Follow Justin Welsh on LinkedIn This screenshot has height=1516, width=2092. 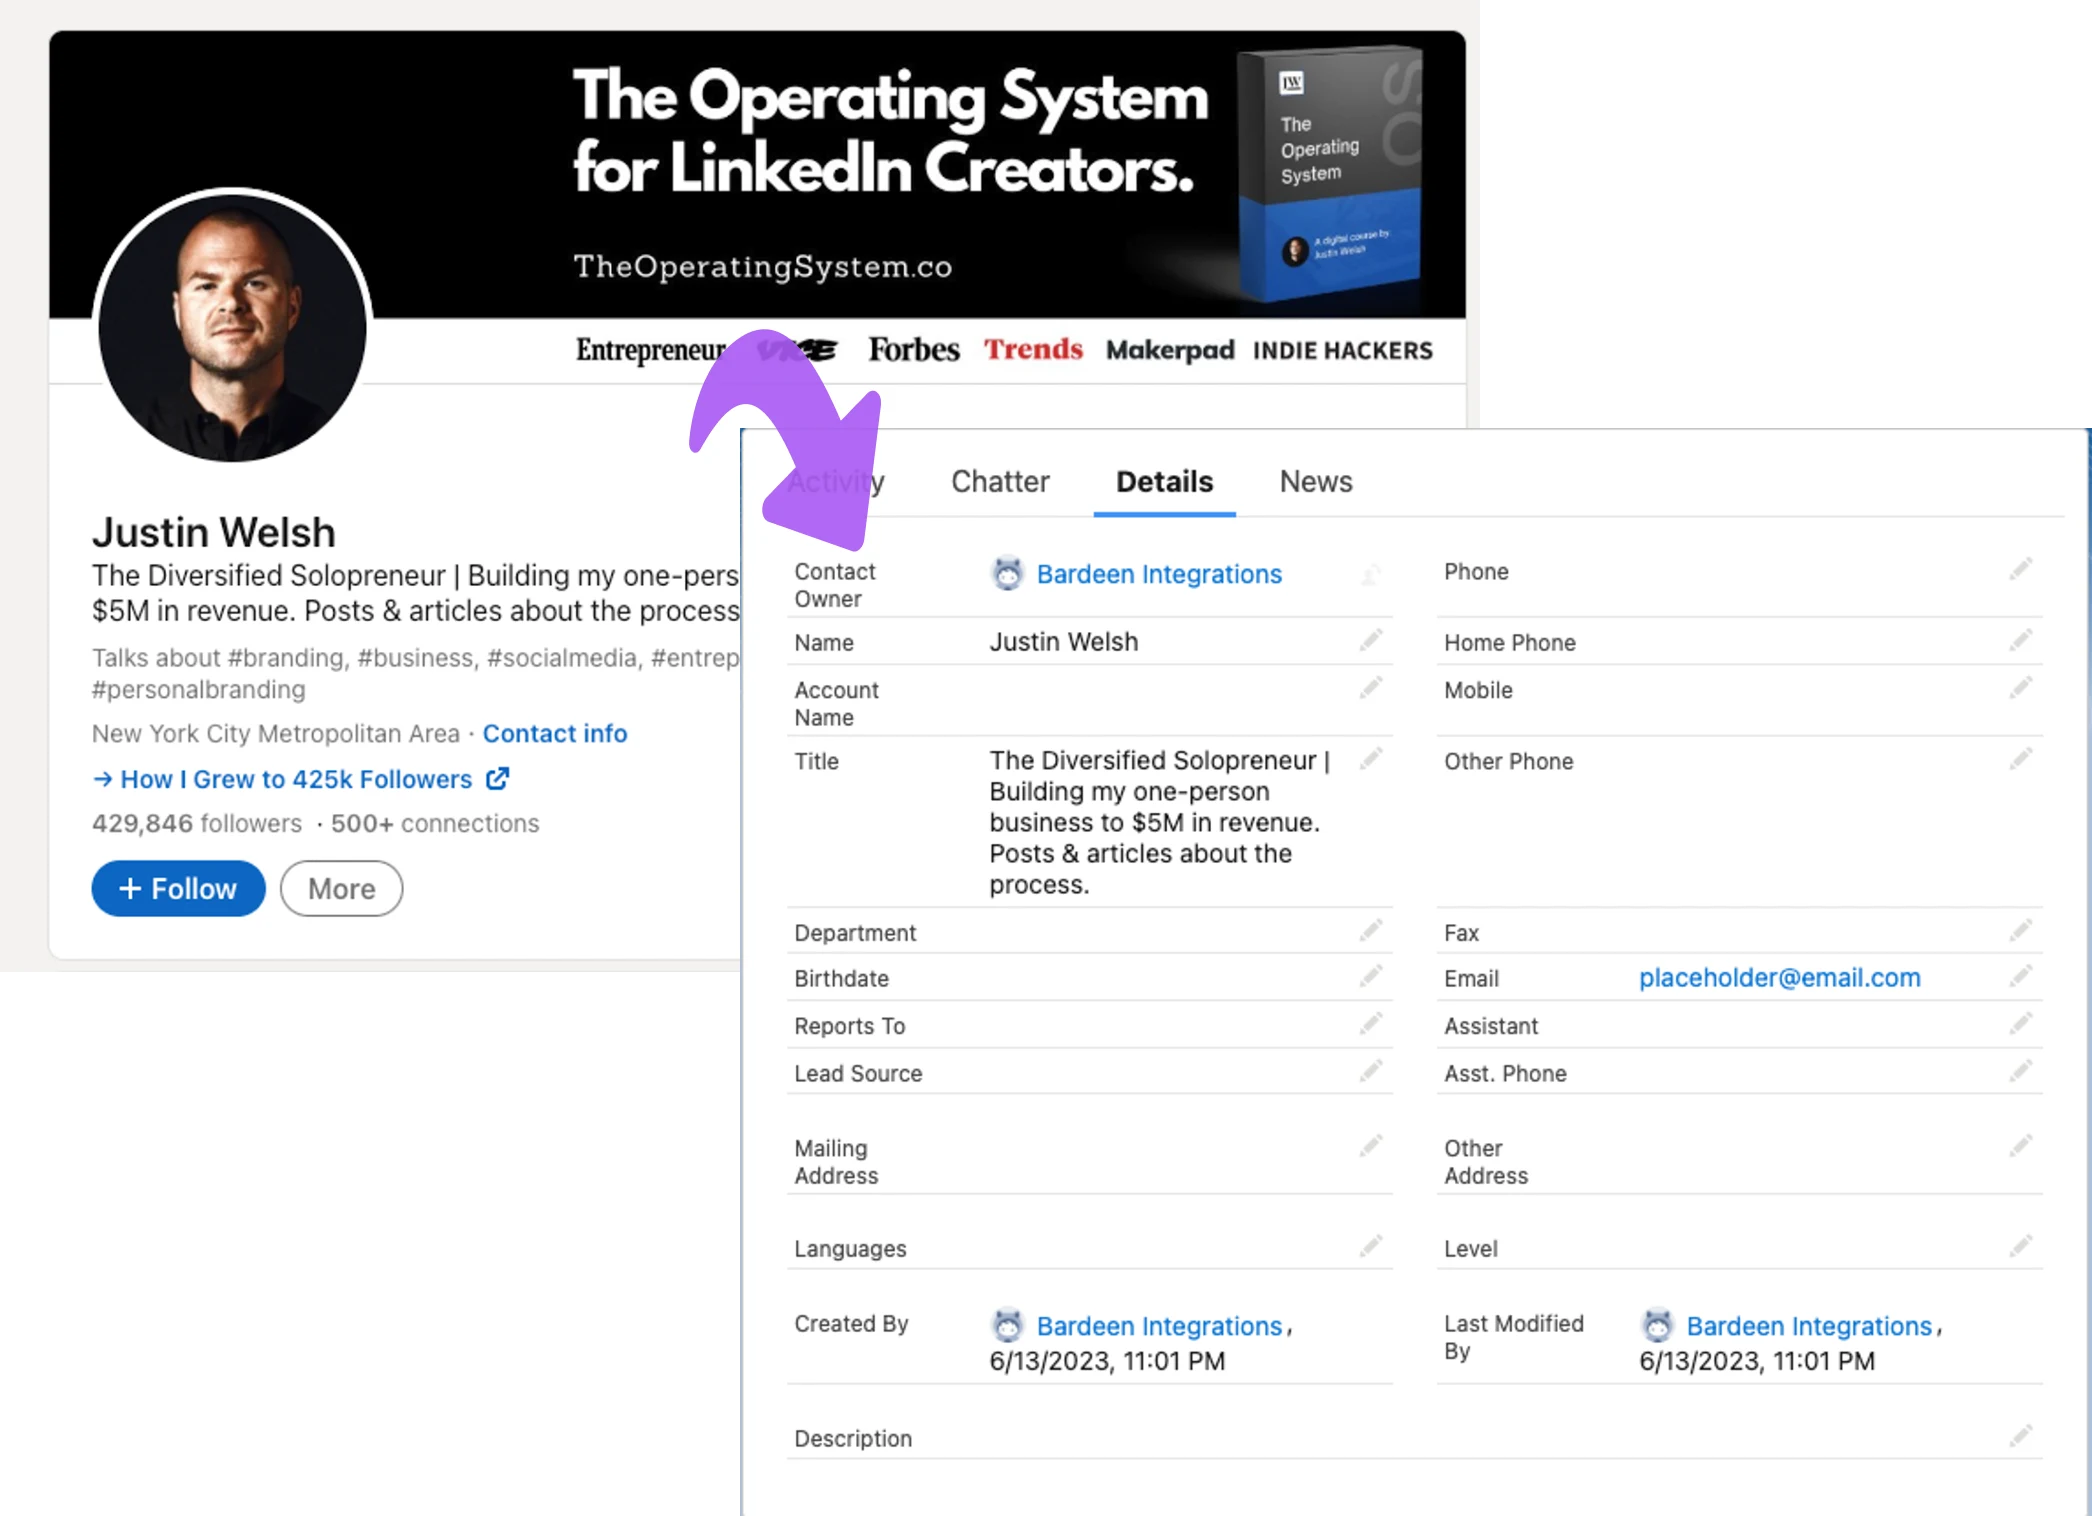(x=178, y=888)
